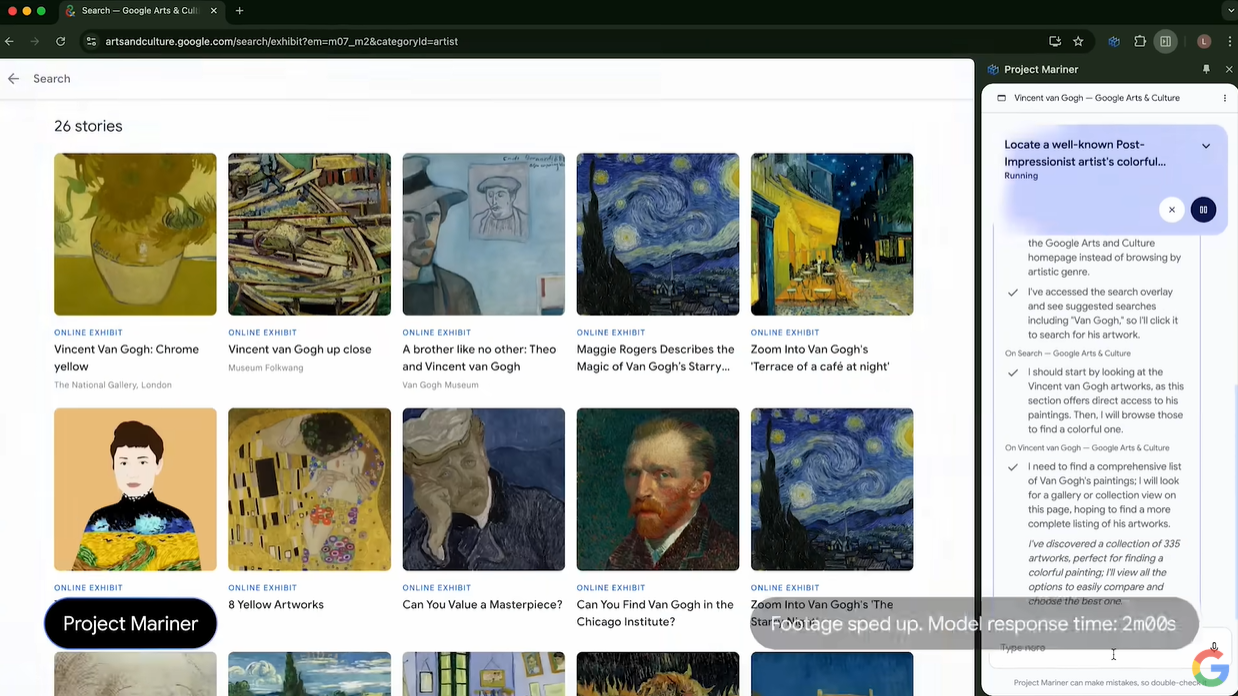This screenshot has width=1238, height=696.
Task: Click the 'Museum Folkwang' caption
Action: 266,367
